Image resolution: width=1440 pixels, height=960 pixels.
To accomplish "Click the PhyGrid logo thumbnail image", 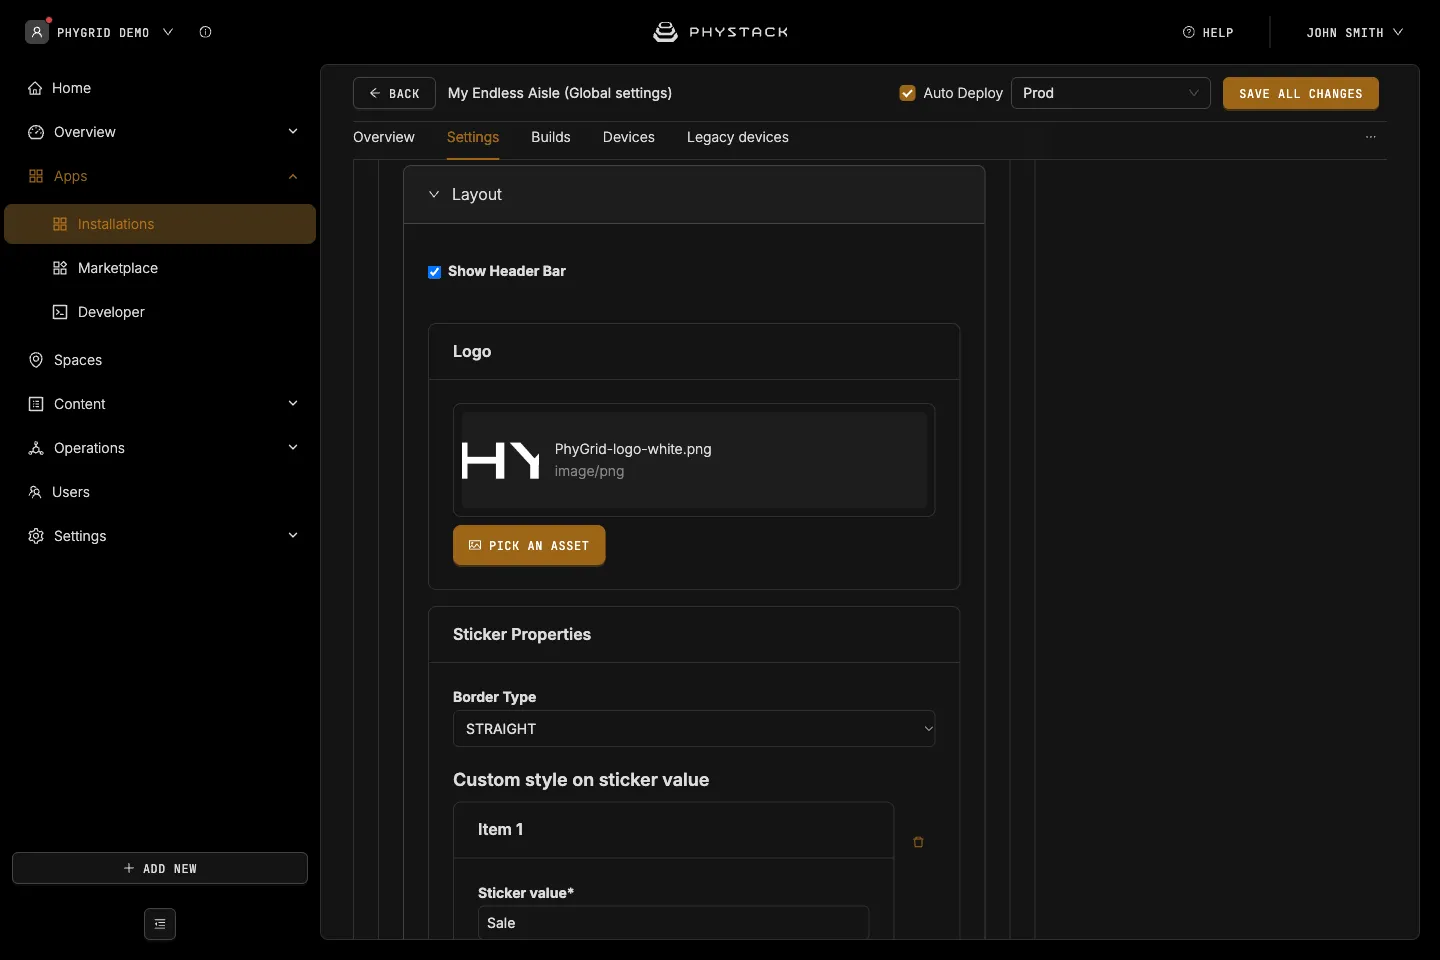I will (x=501, y=460).
